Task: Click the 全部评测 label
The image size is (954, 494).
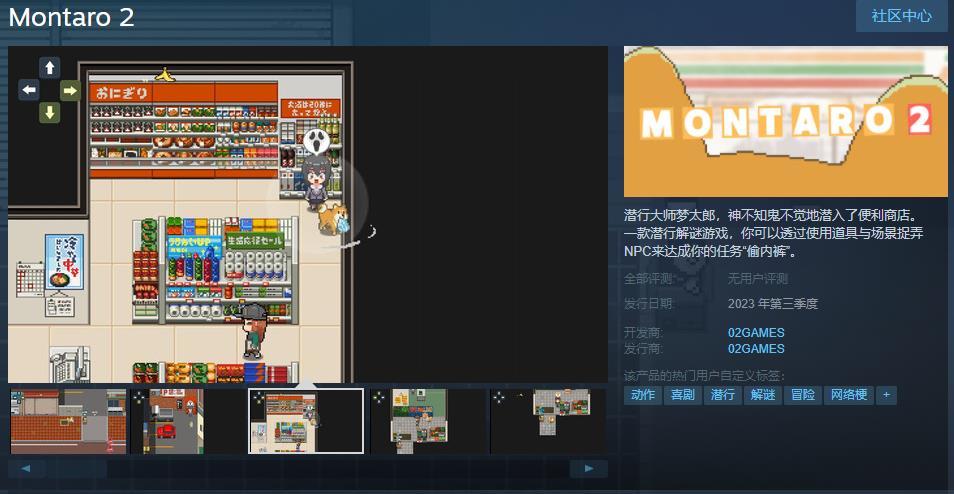Action: click(648, 279)
